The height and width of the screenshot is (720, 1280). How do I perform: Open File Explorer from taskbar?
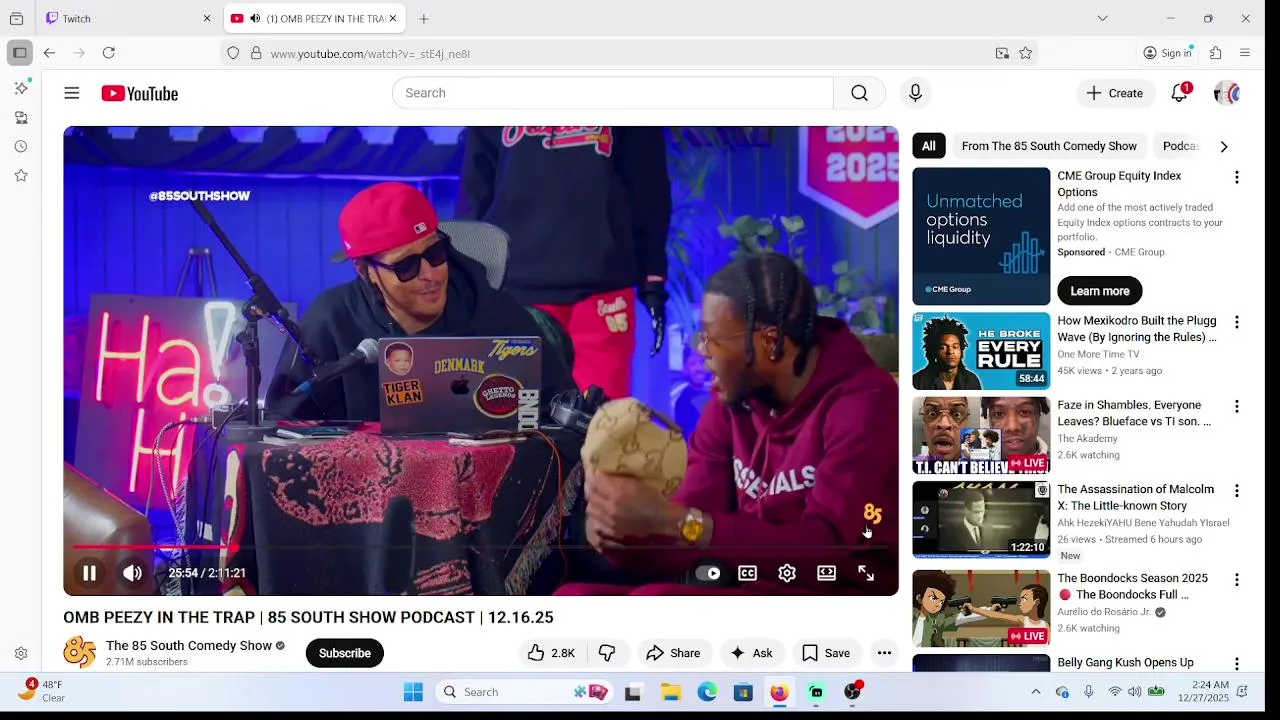[x=671, y=692]
